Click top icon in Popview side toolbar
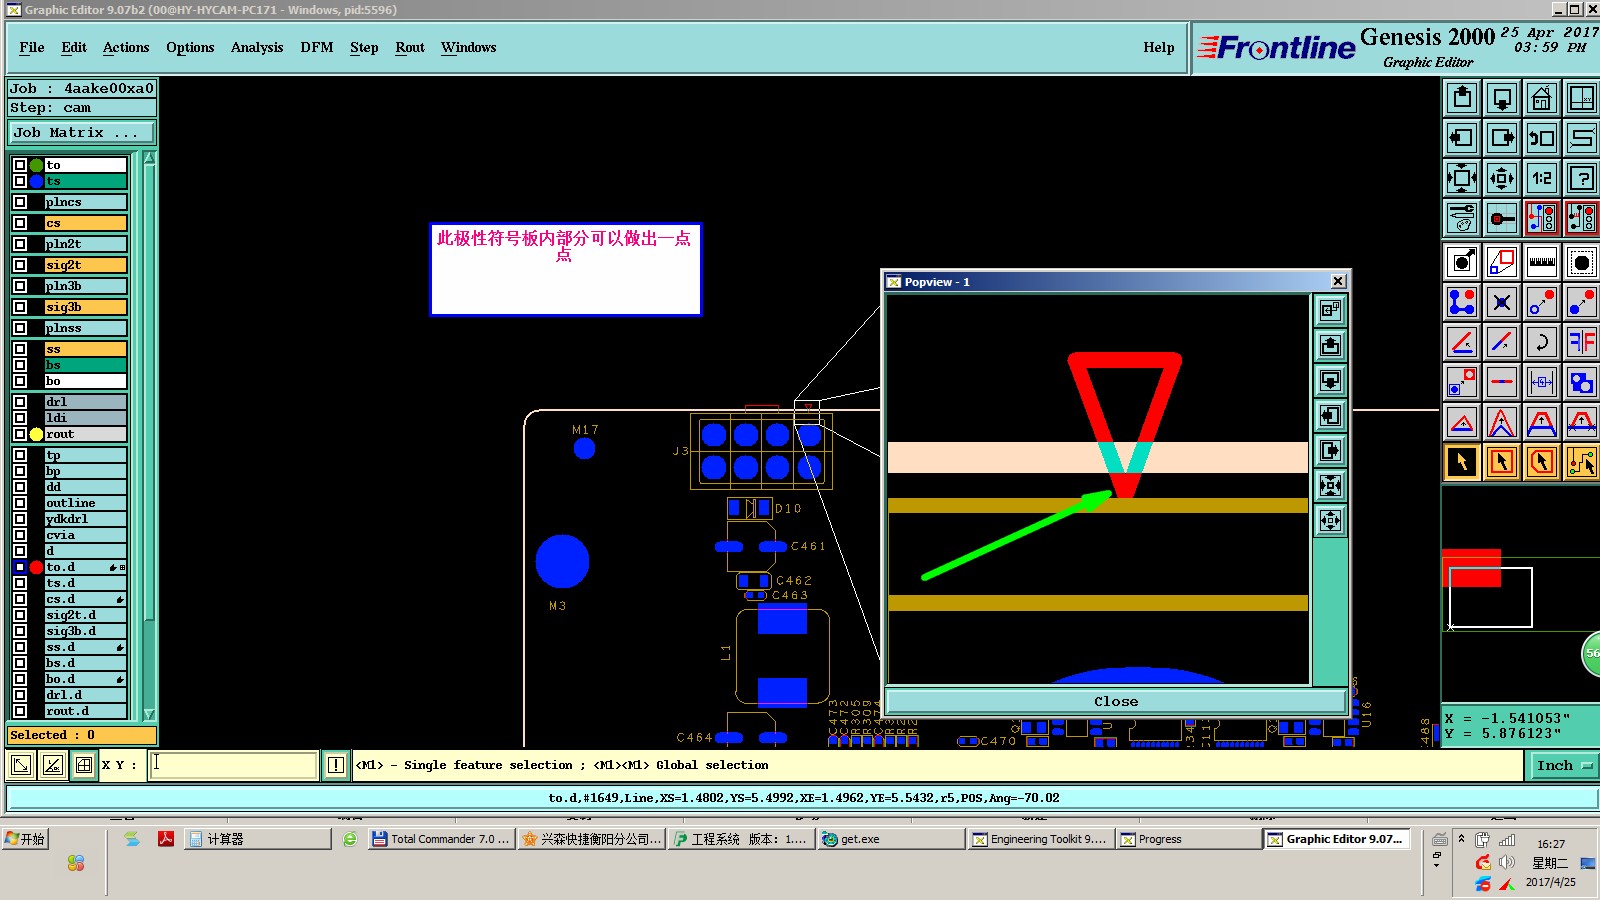 click(1330, 310)
